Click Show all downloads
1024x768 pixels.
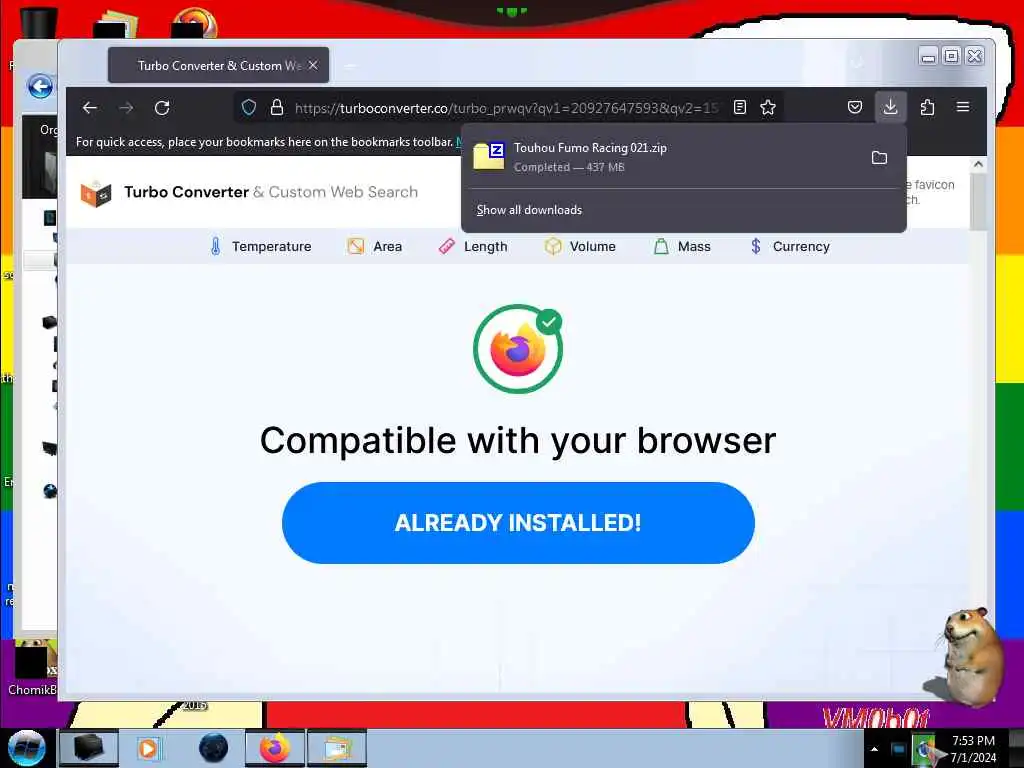point(529,210)
